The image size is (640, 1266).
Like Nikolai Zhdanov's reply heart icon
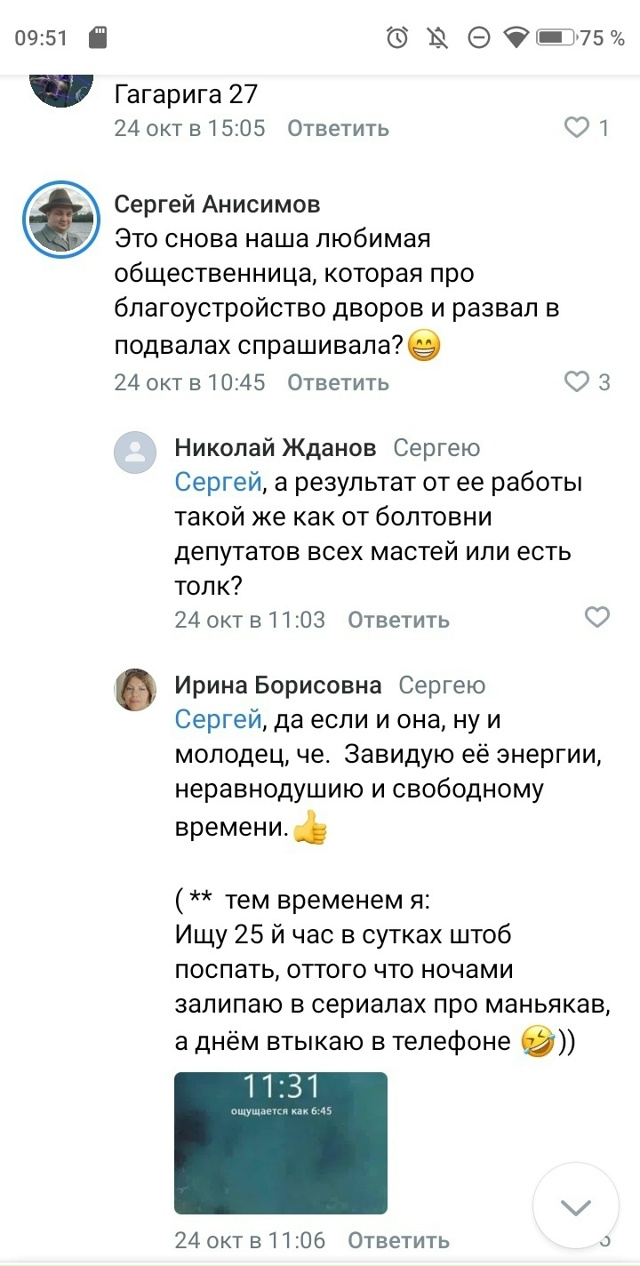pos(597,618)
